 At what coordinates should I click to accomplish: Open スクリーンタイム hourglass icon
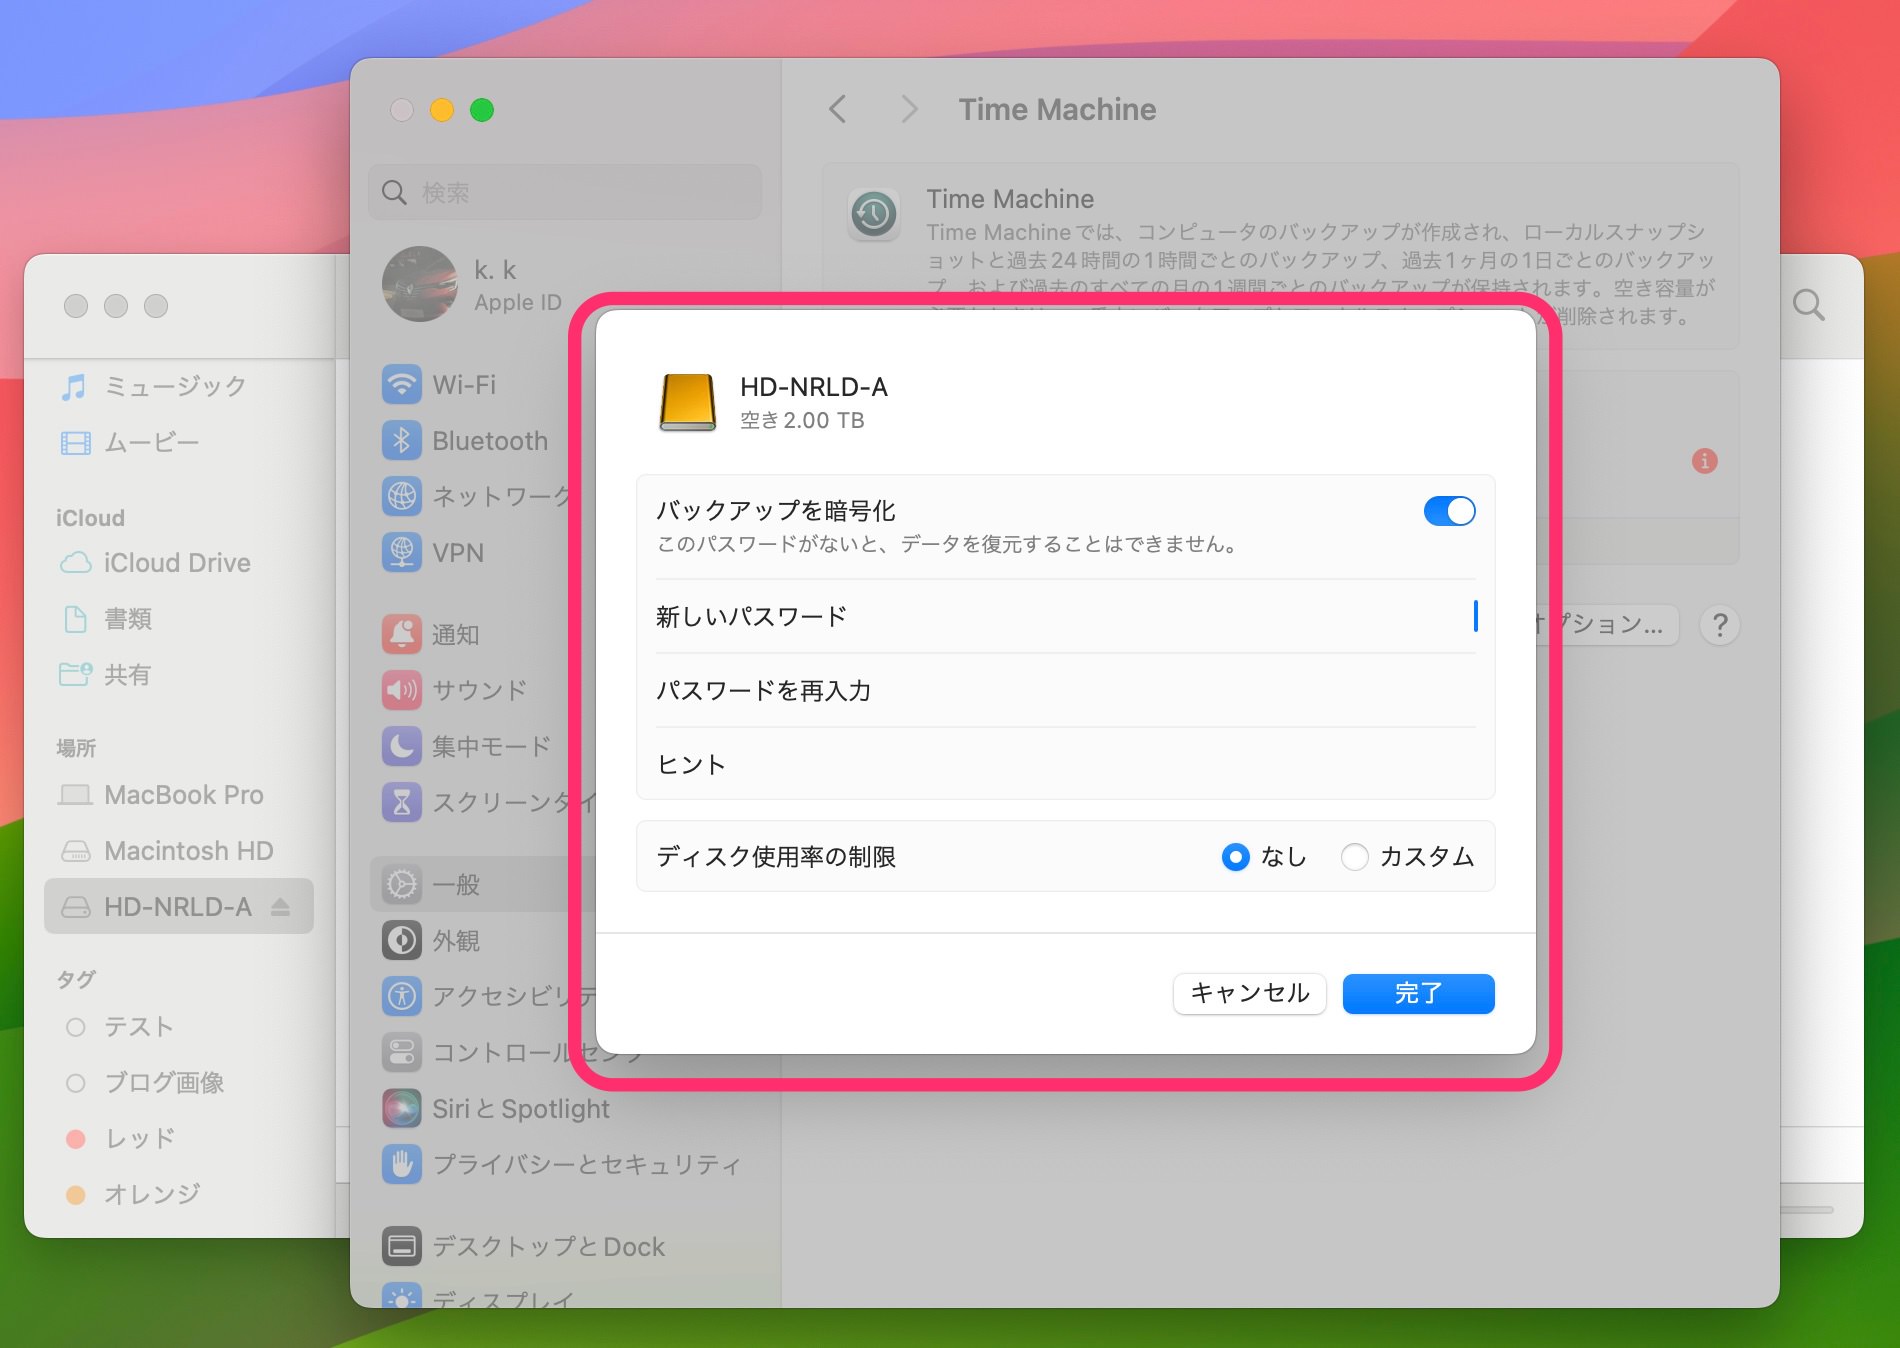402,802
